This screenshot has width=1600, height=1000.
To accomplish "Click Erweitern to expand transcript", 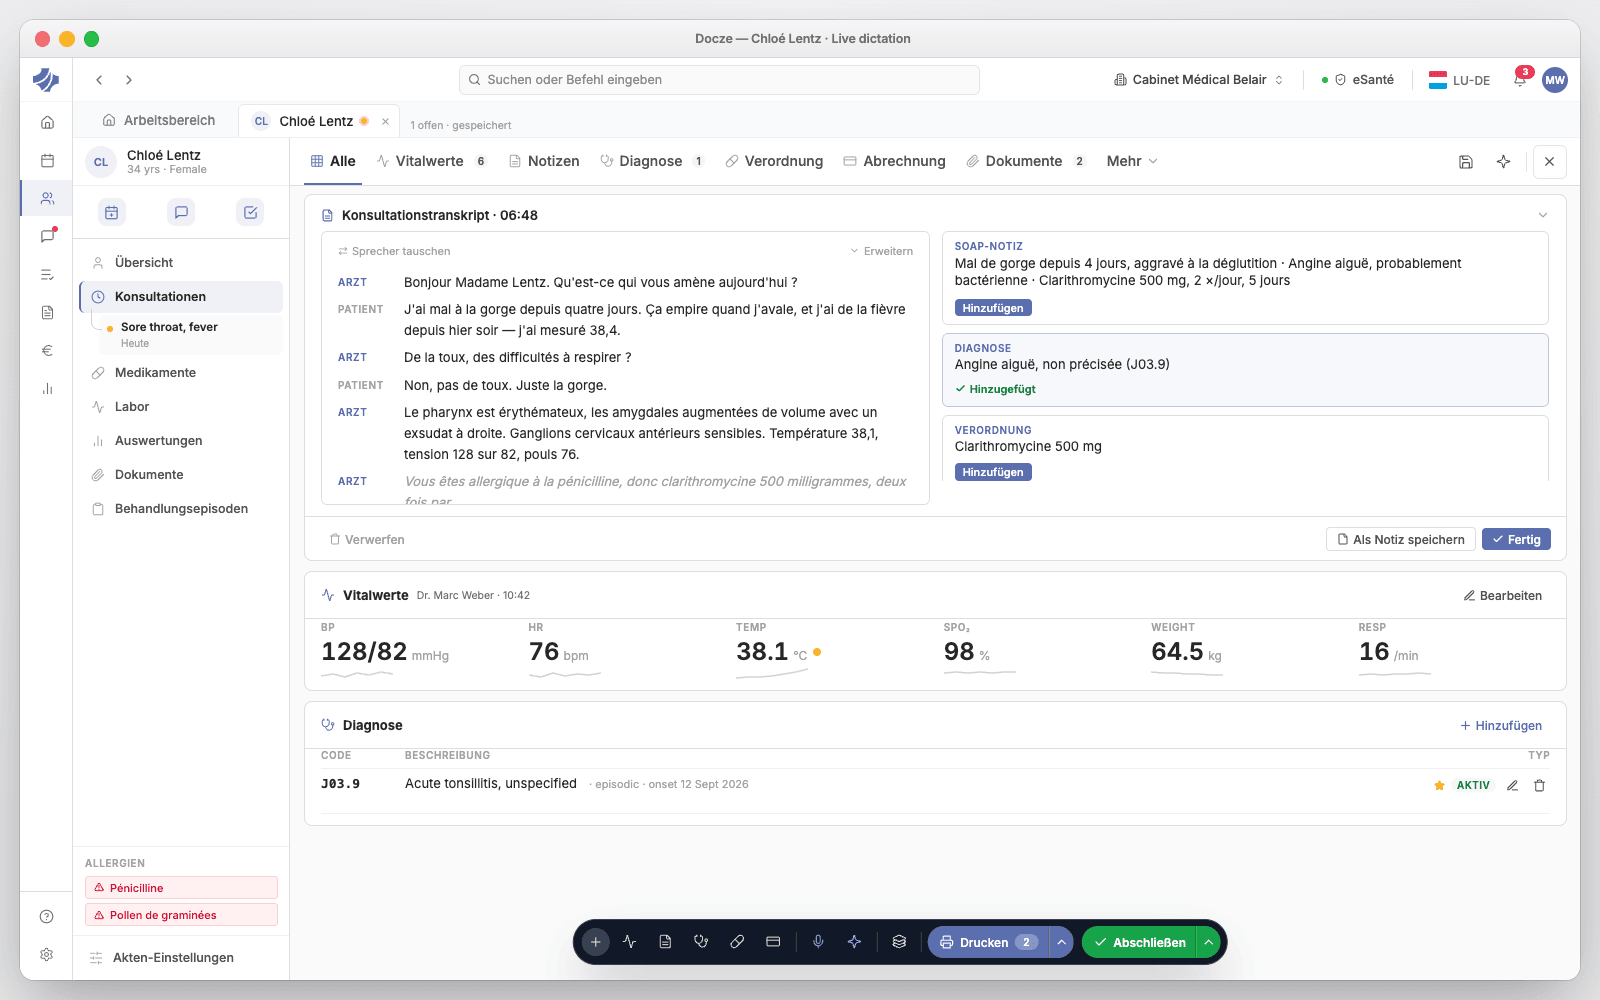I will (882, 251).
